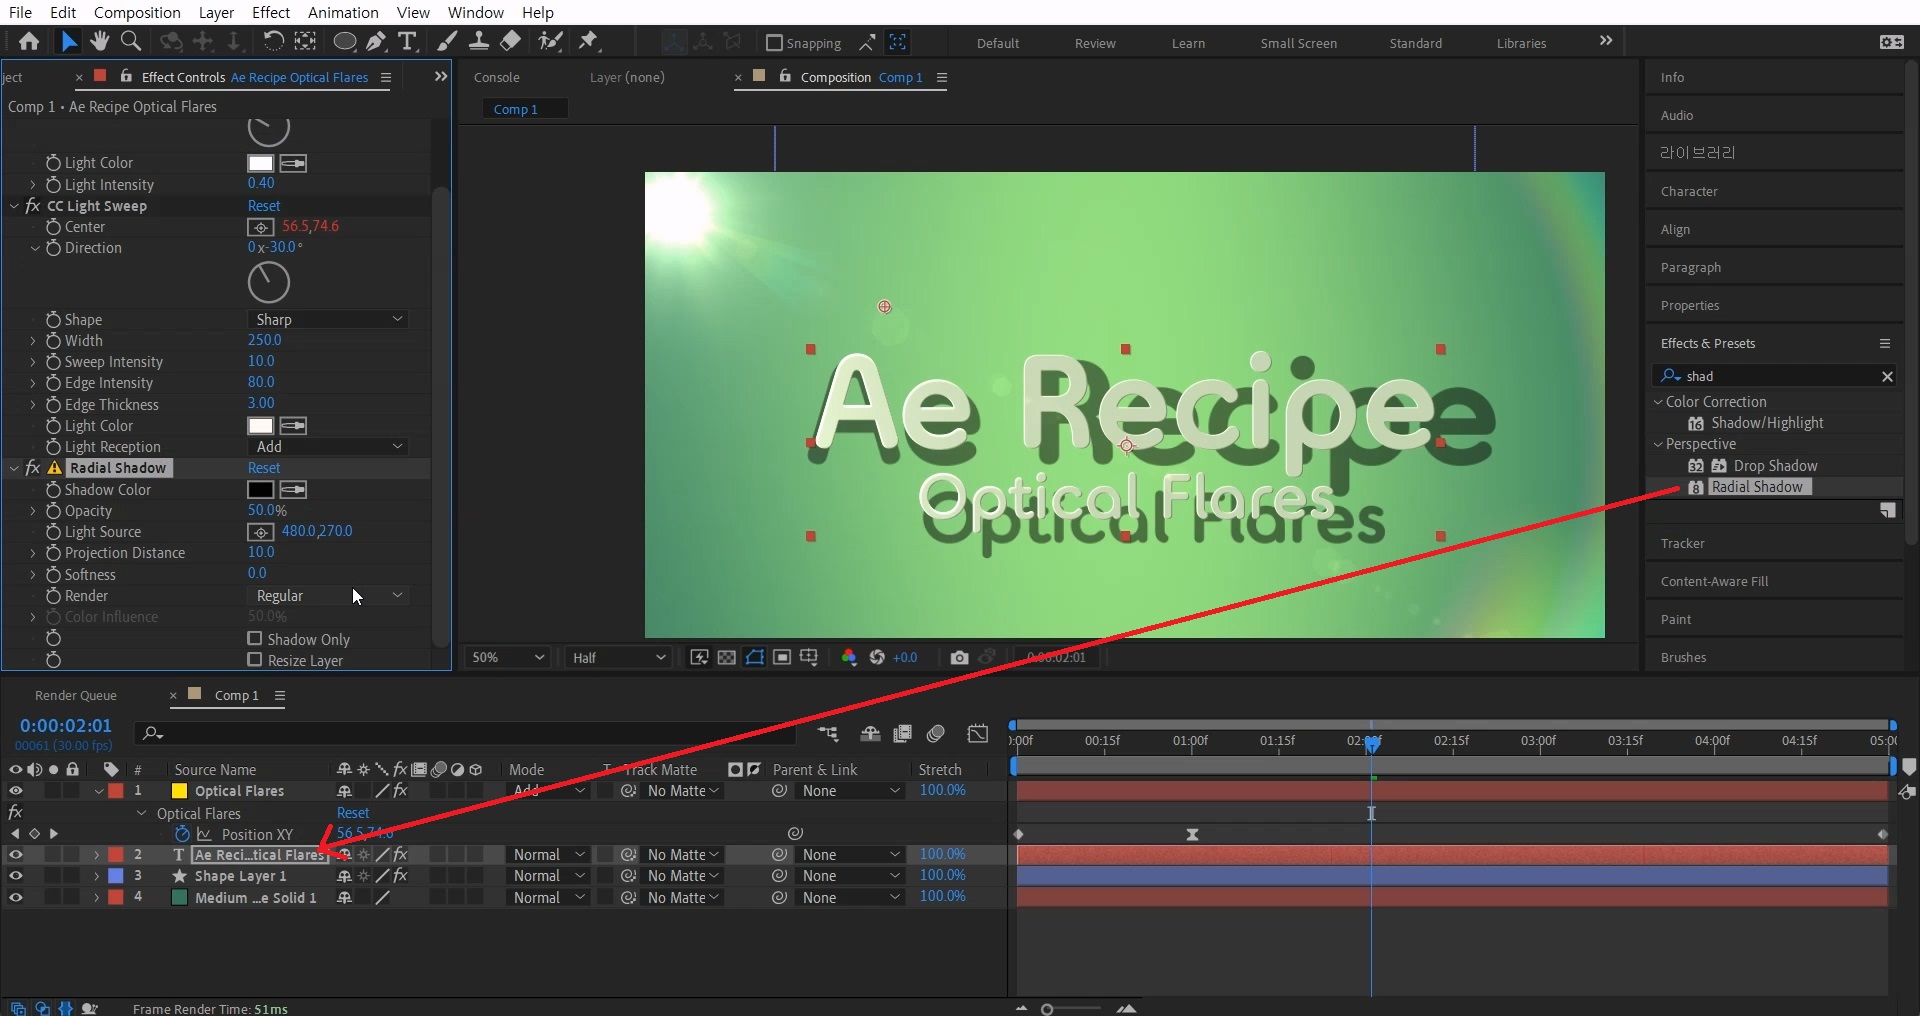Toggle the Softness stopwatch
Image resolution: width=1920 pixels, height=1016 pixels.
click(53, 575)
